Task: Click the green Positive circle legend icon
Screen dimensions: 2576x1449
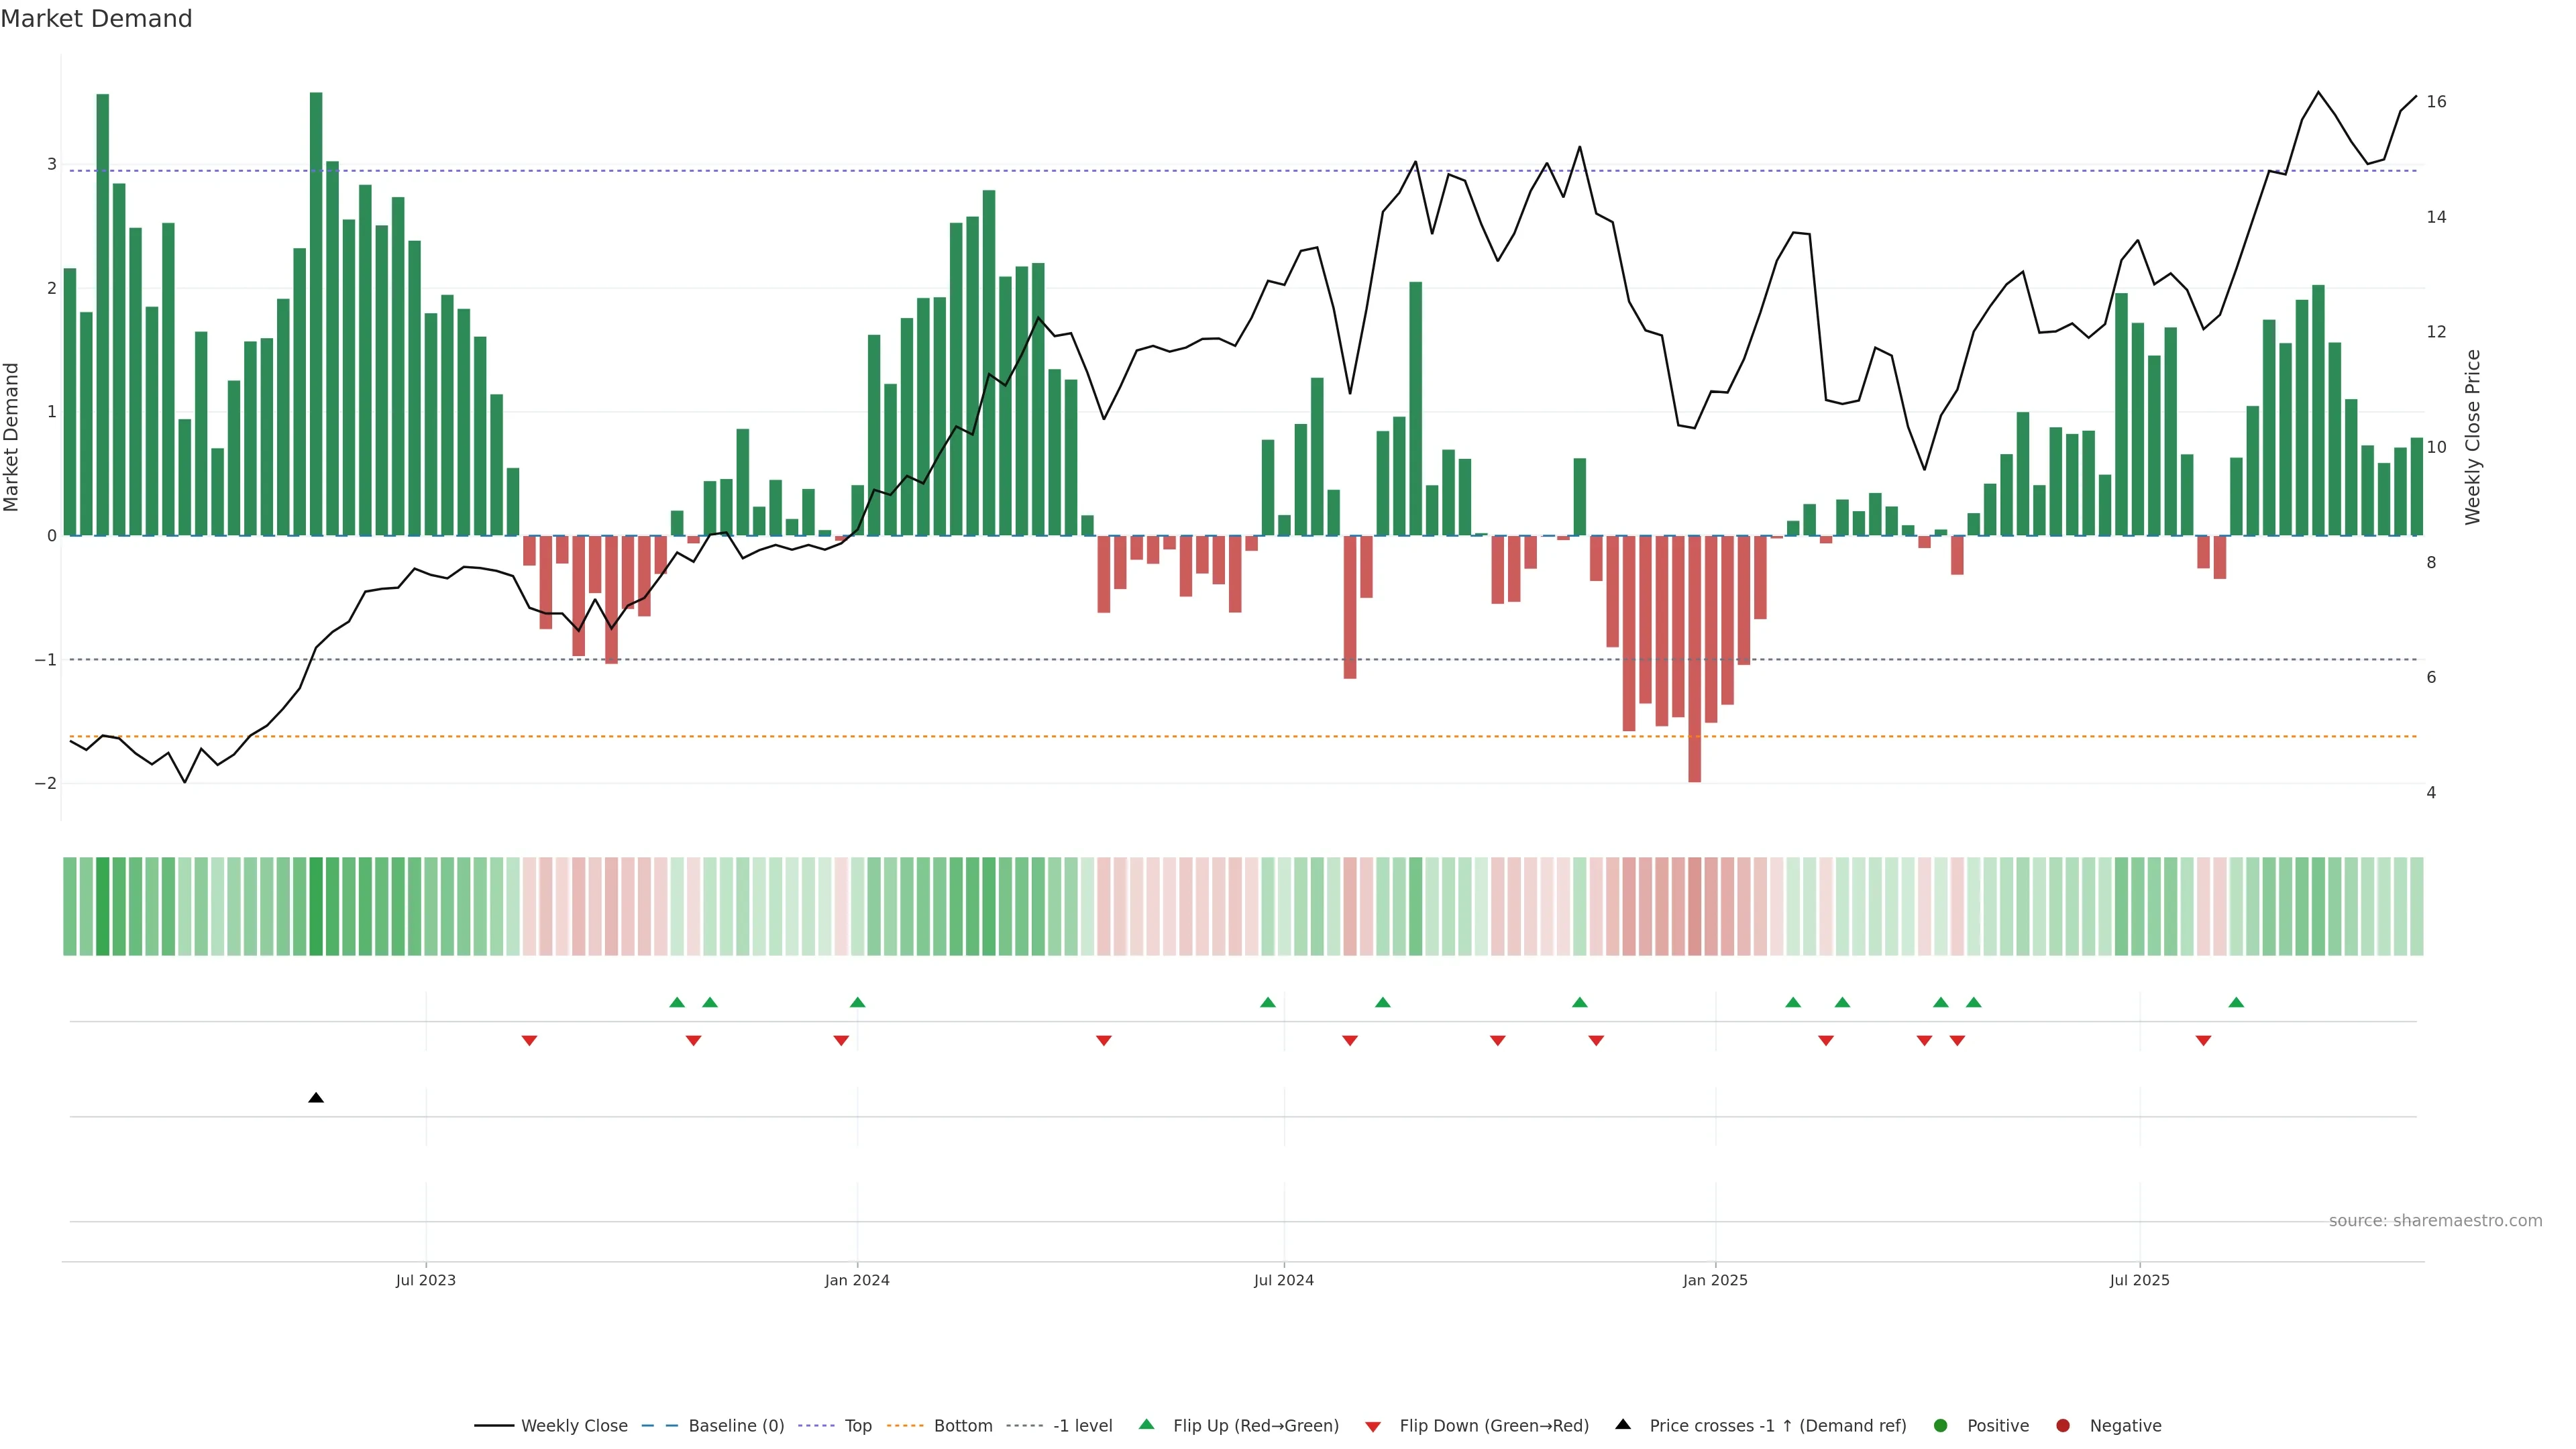Action: coord(1941,1426)
